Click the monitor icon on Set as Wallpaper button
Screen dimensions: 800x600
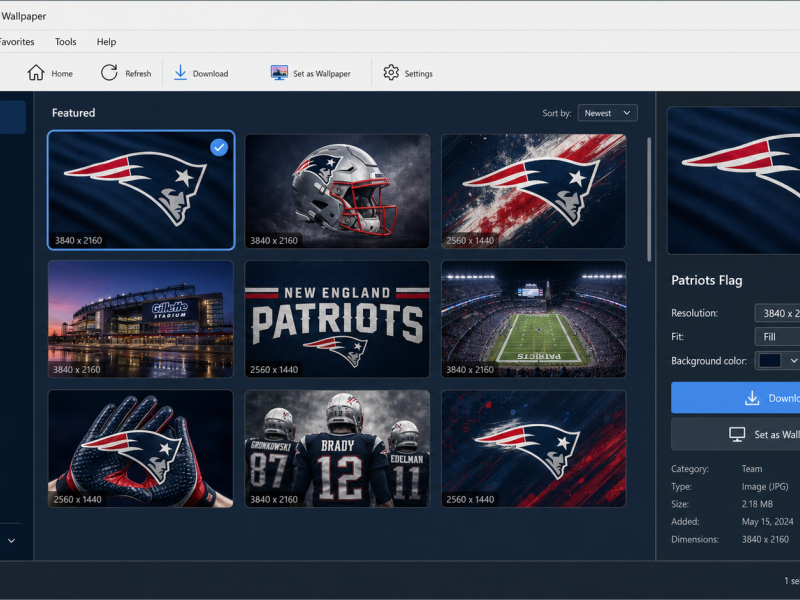tap(737, 434)
